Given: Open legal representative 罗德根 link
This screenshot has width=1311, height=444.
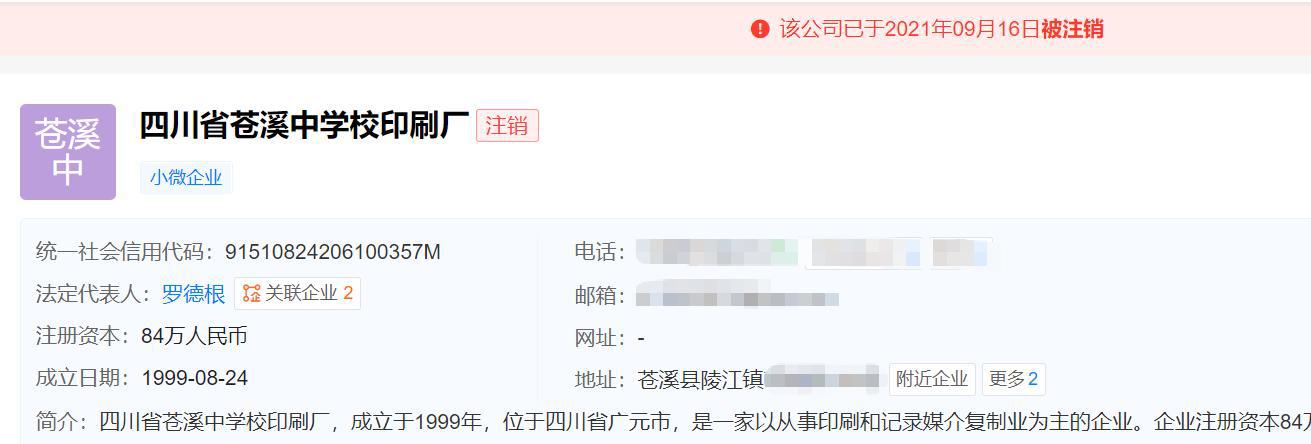Looking at the screenshot, I should [194, 294].
